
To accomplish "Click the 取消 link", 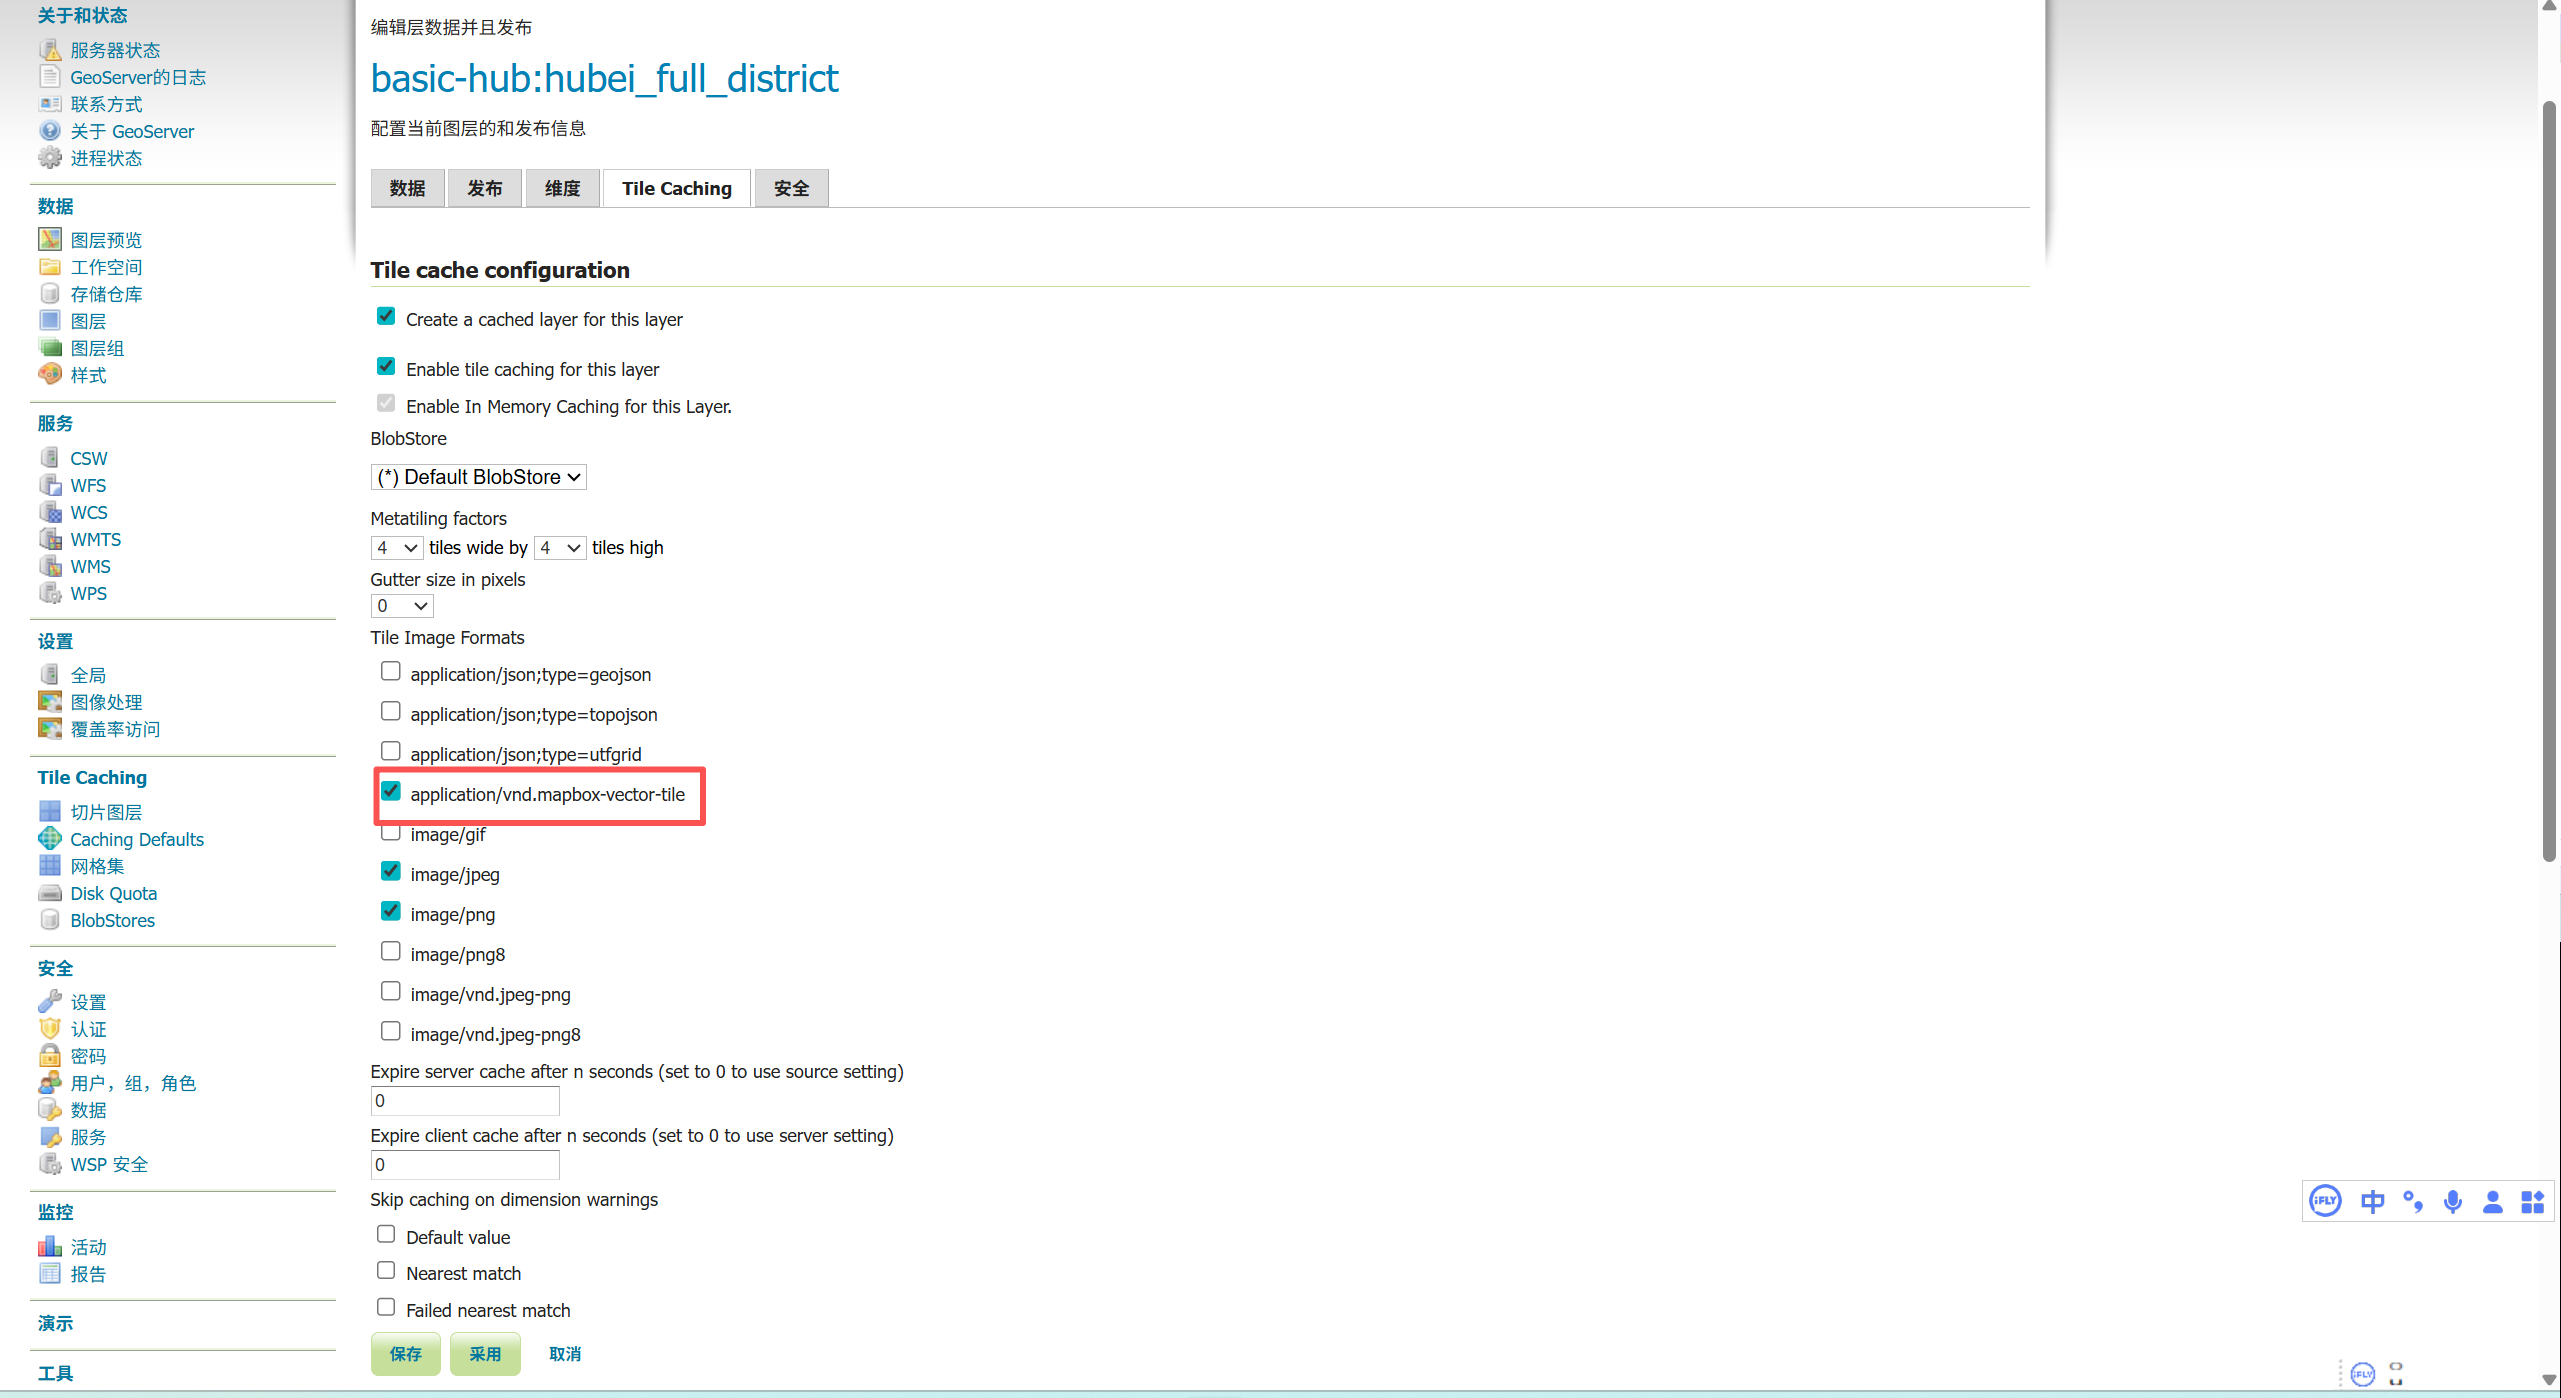I will 564,1354.
